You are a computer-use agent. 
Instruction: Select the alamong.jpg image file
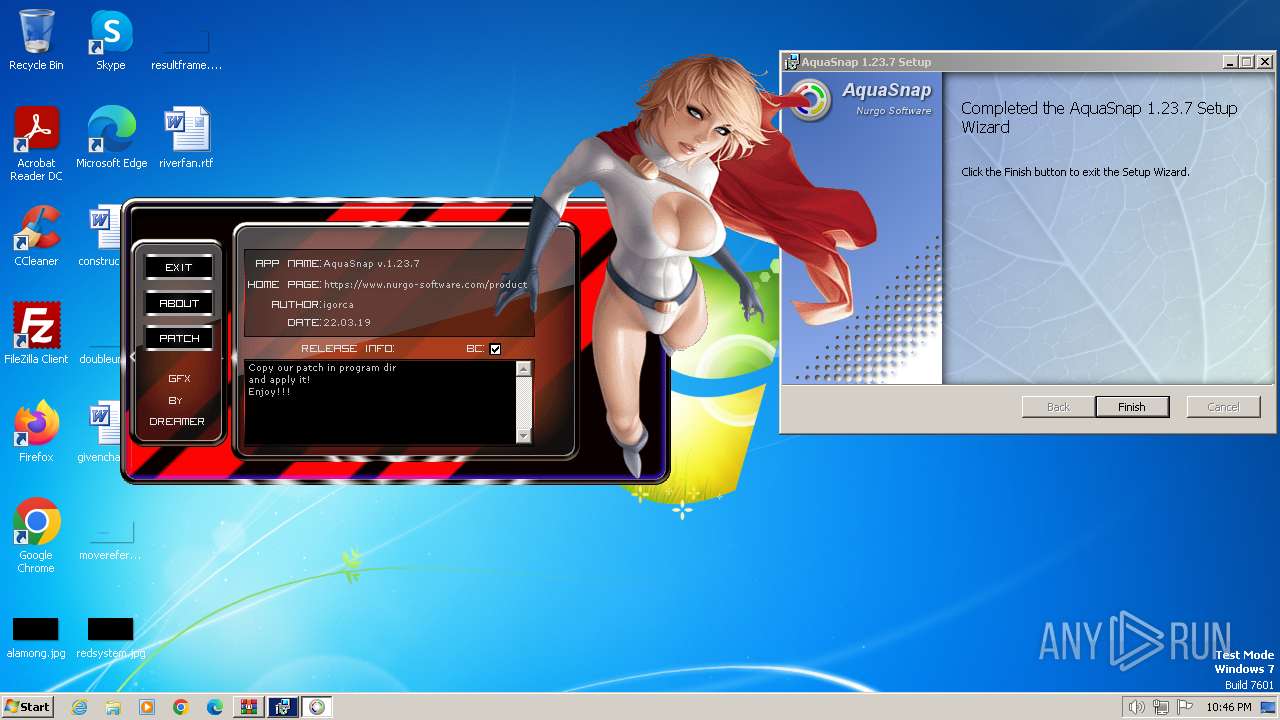[36, 638]
